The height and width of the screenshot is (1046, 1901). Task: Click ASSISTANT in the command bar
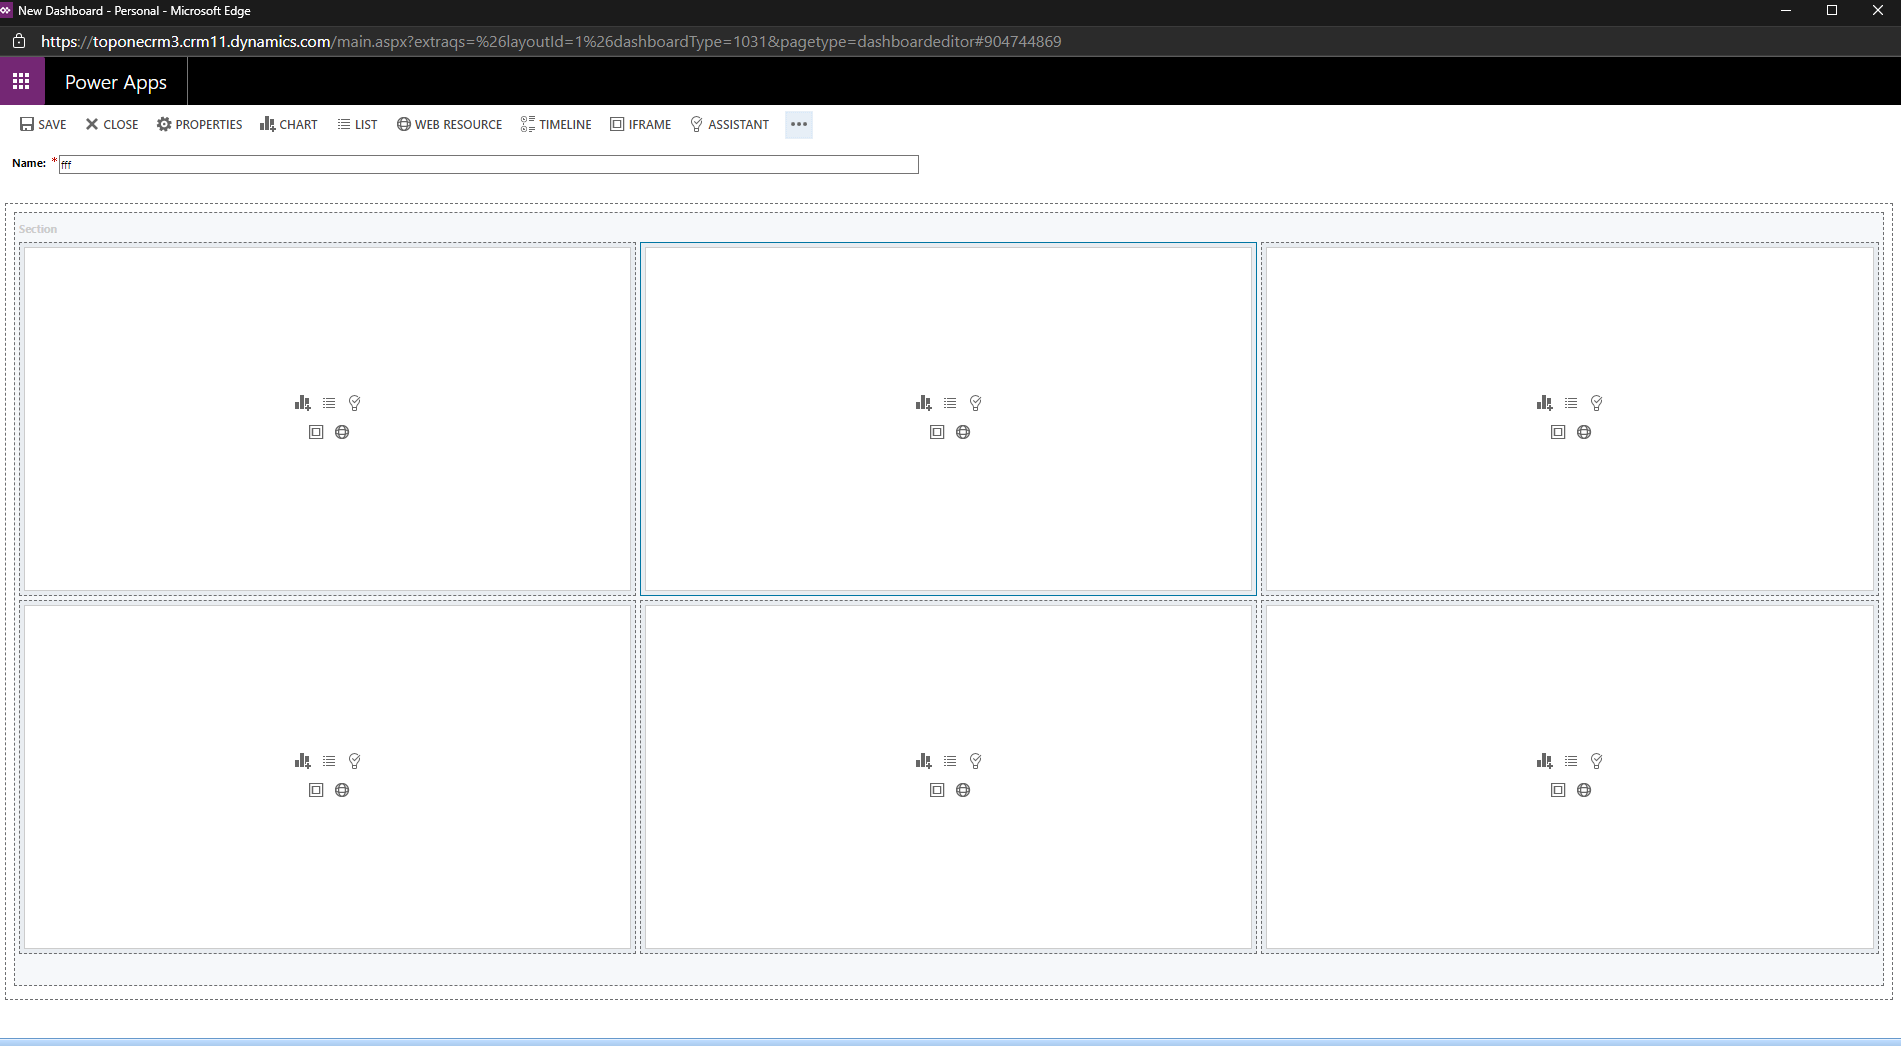tap(730, 124)
